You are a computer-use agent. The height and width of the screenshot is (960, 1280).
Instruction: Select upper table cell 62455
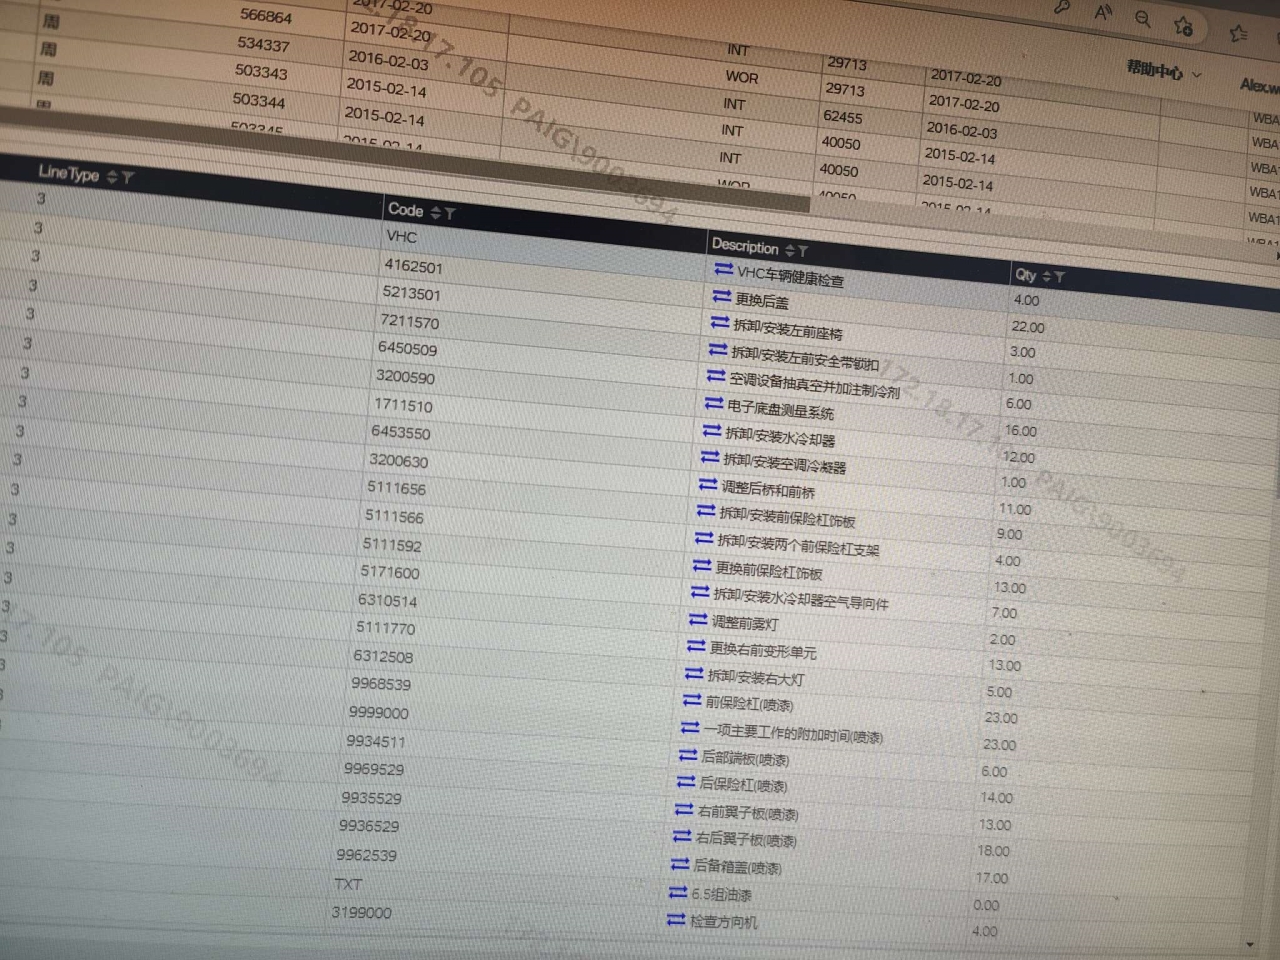(x=842, y=116)
